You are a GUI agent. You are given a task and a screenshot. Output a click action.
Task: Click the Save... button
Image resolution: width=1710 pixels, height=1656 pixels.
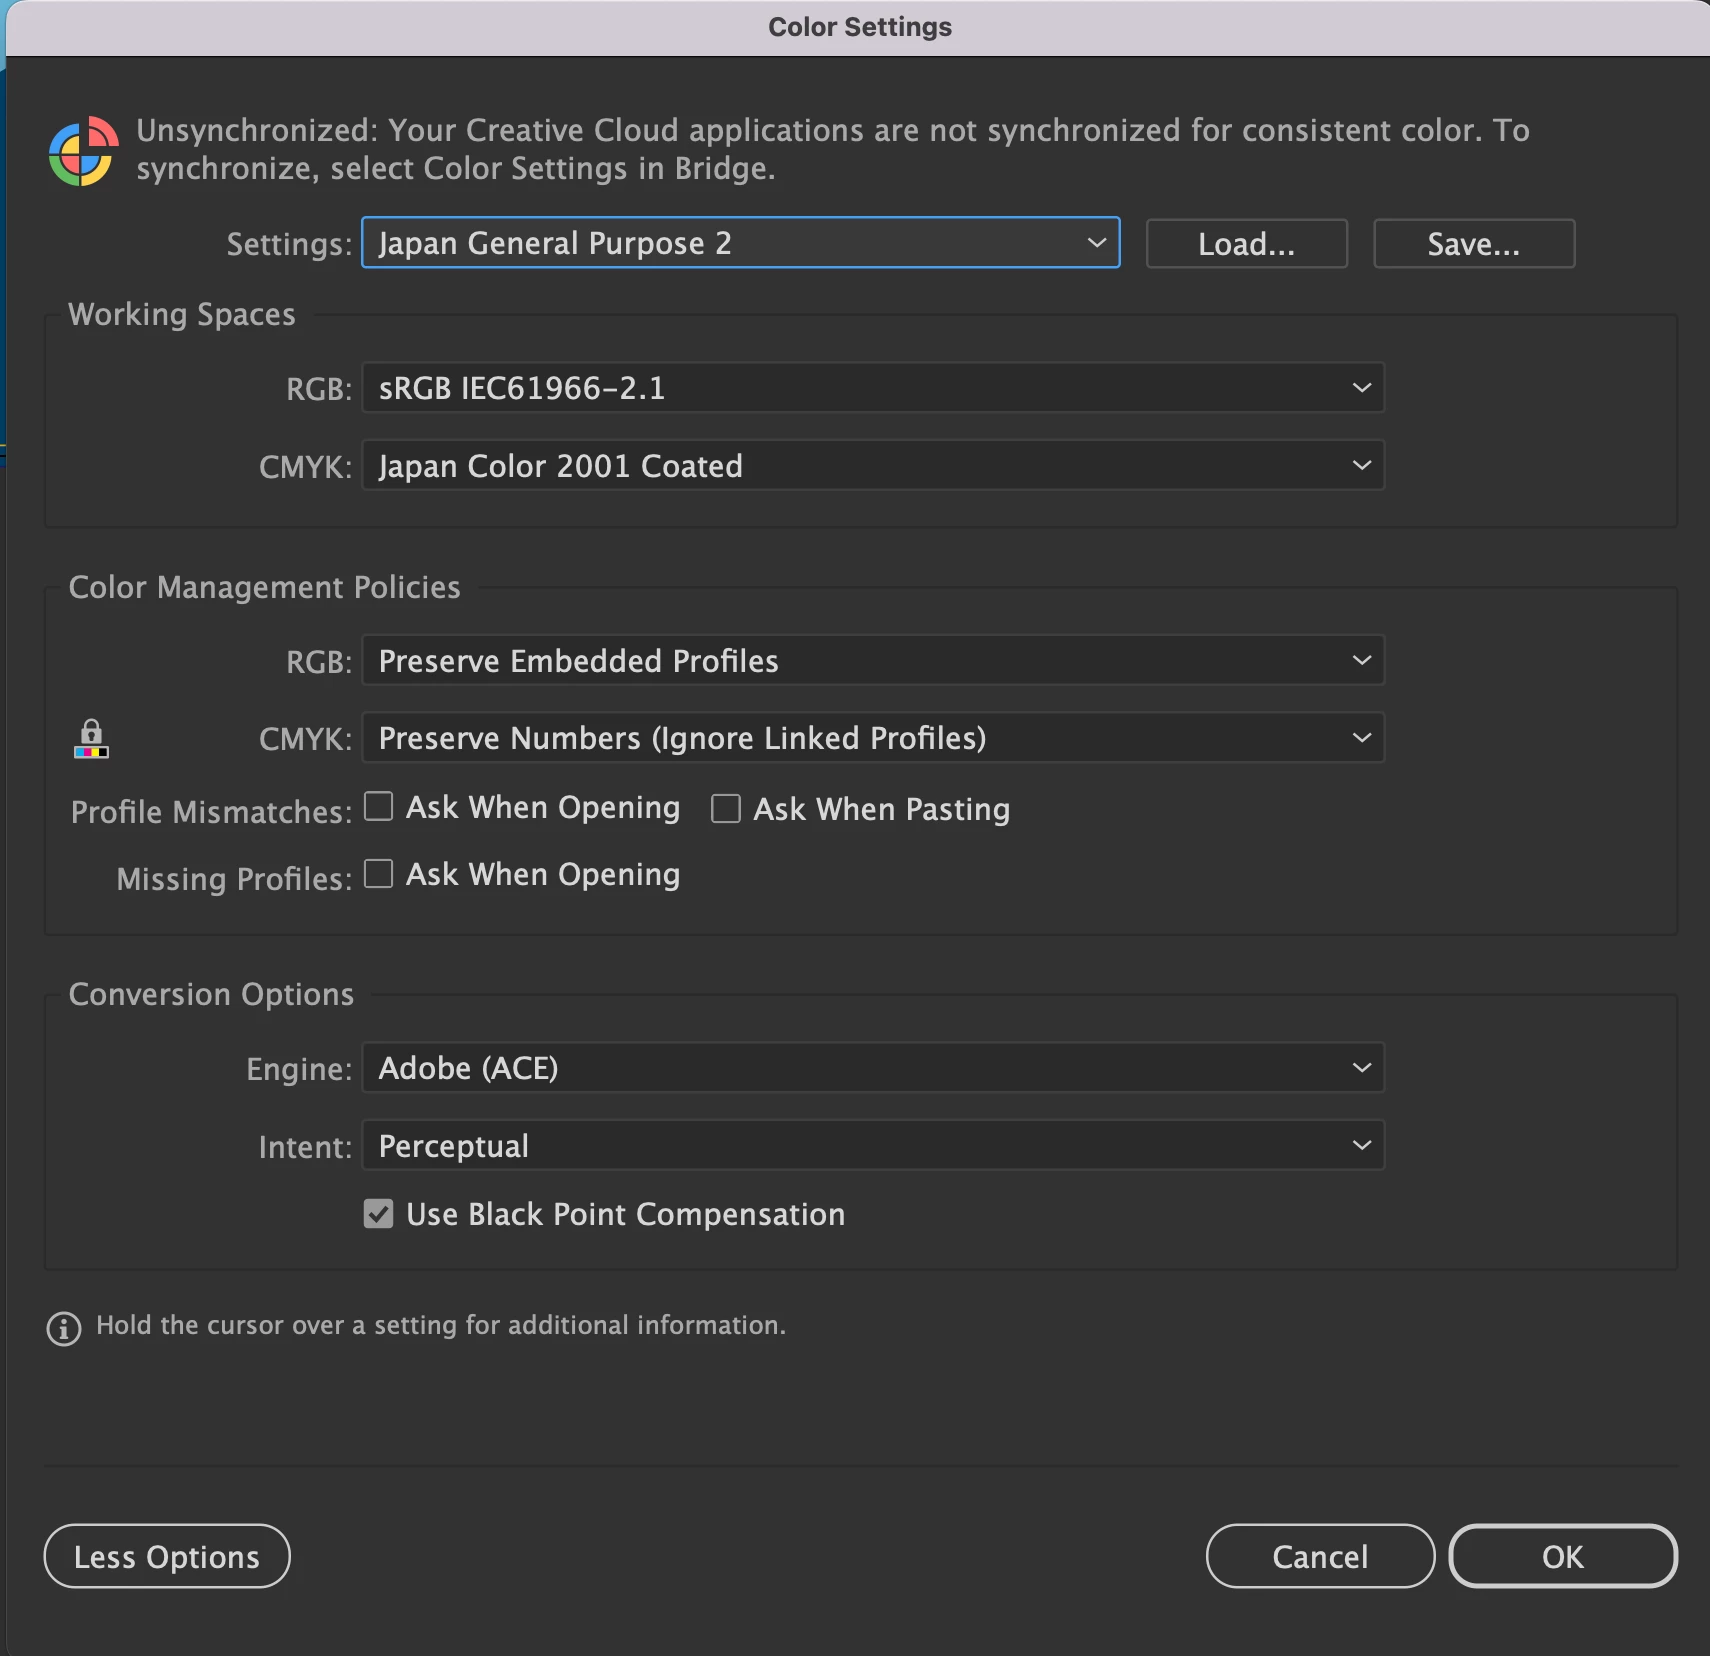pyautogui.click(x=1474, y=244)
